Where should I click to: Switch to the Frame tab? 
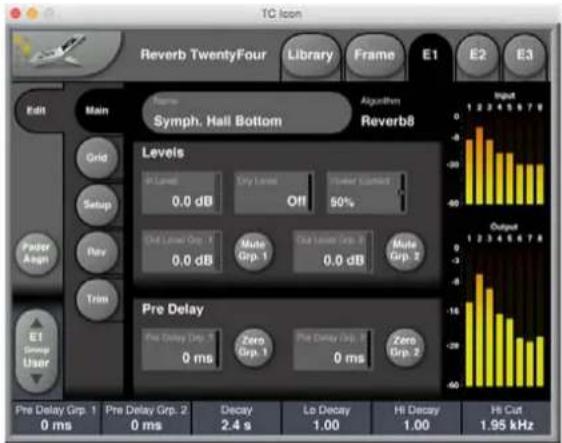coord(374,56)
